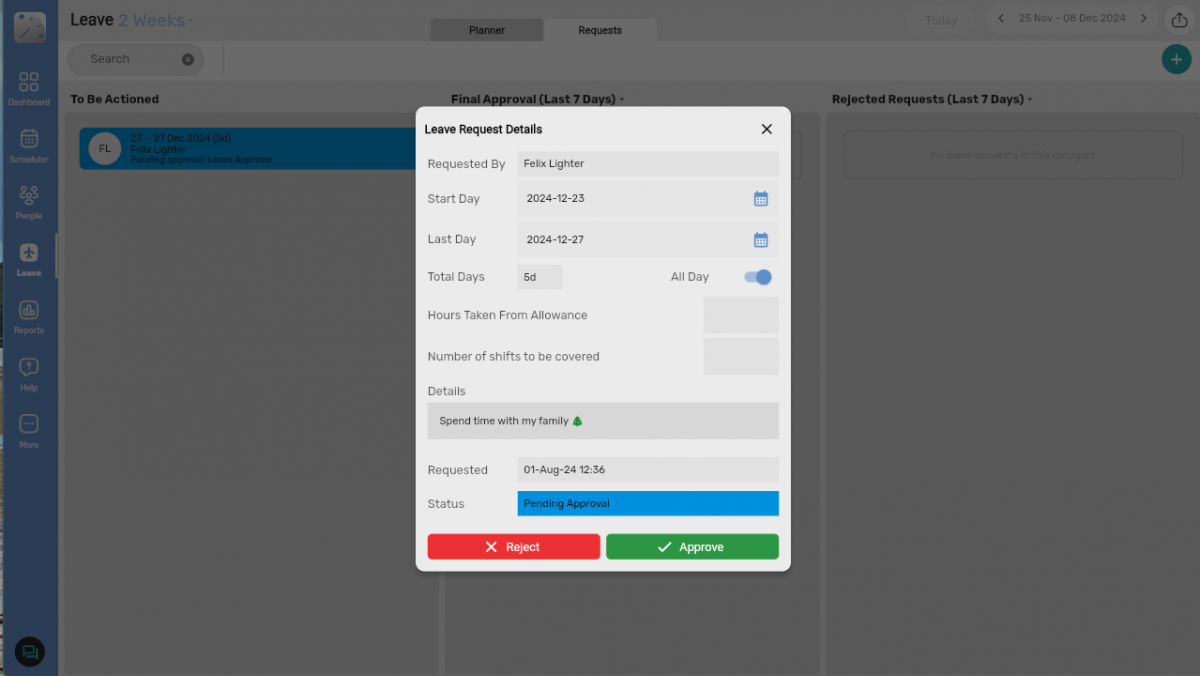
Task: Click the green plus to add leave
Action: 1176,59
